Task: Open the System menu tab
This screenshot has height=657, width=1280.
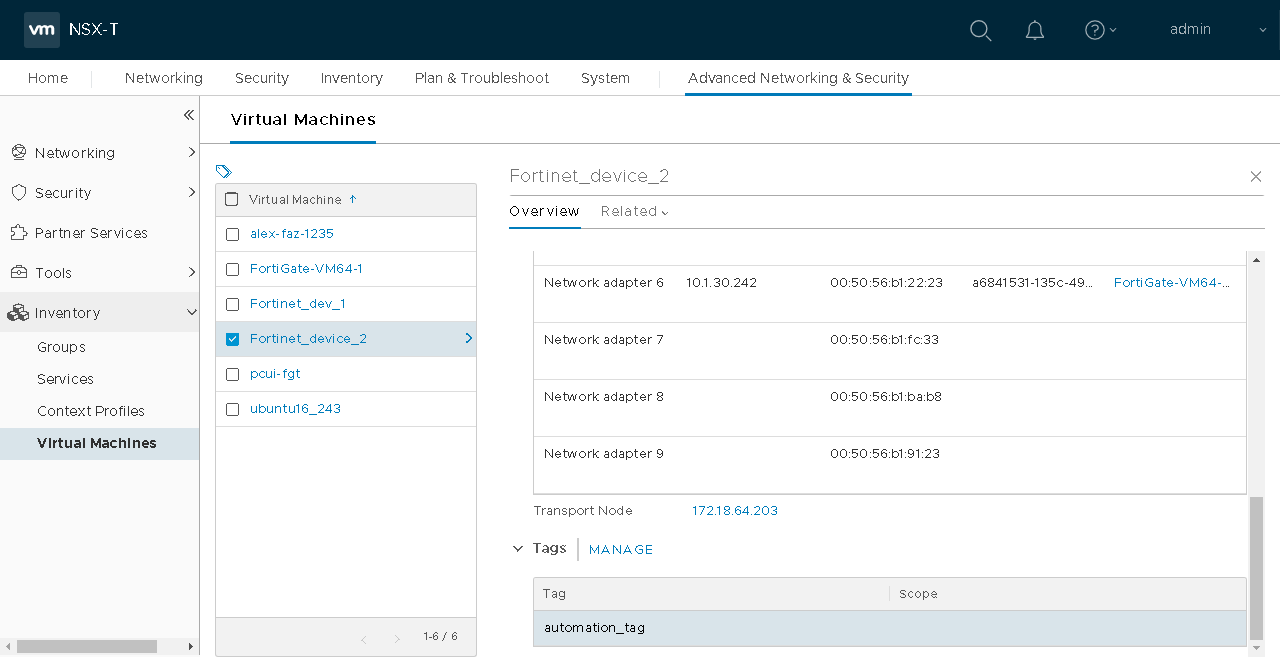Action: 605,78
